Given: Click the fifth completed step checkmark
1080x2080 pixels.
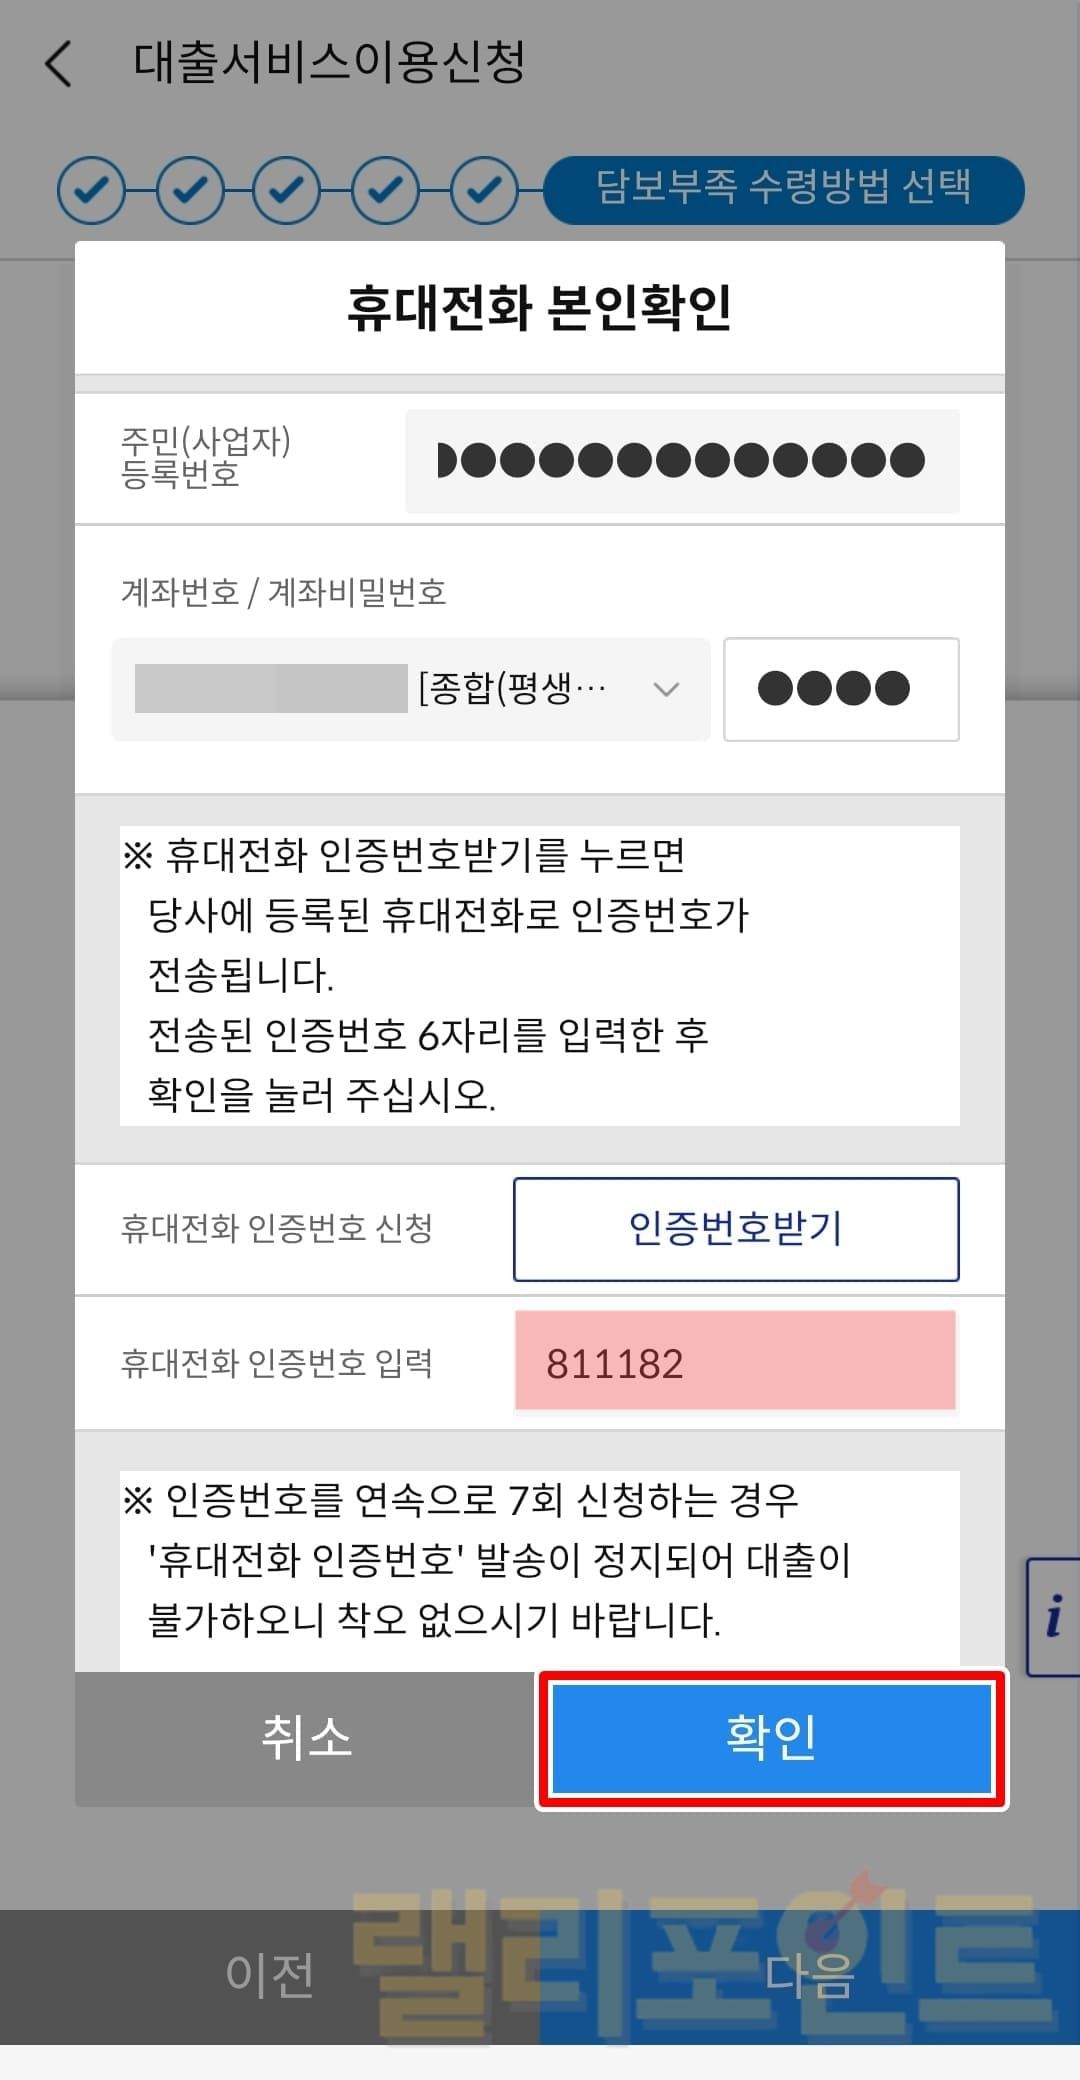Looking at the screenshot, I should 484,189.
